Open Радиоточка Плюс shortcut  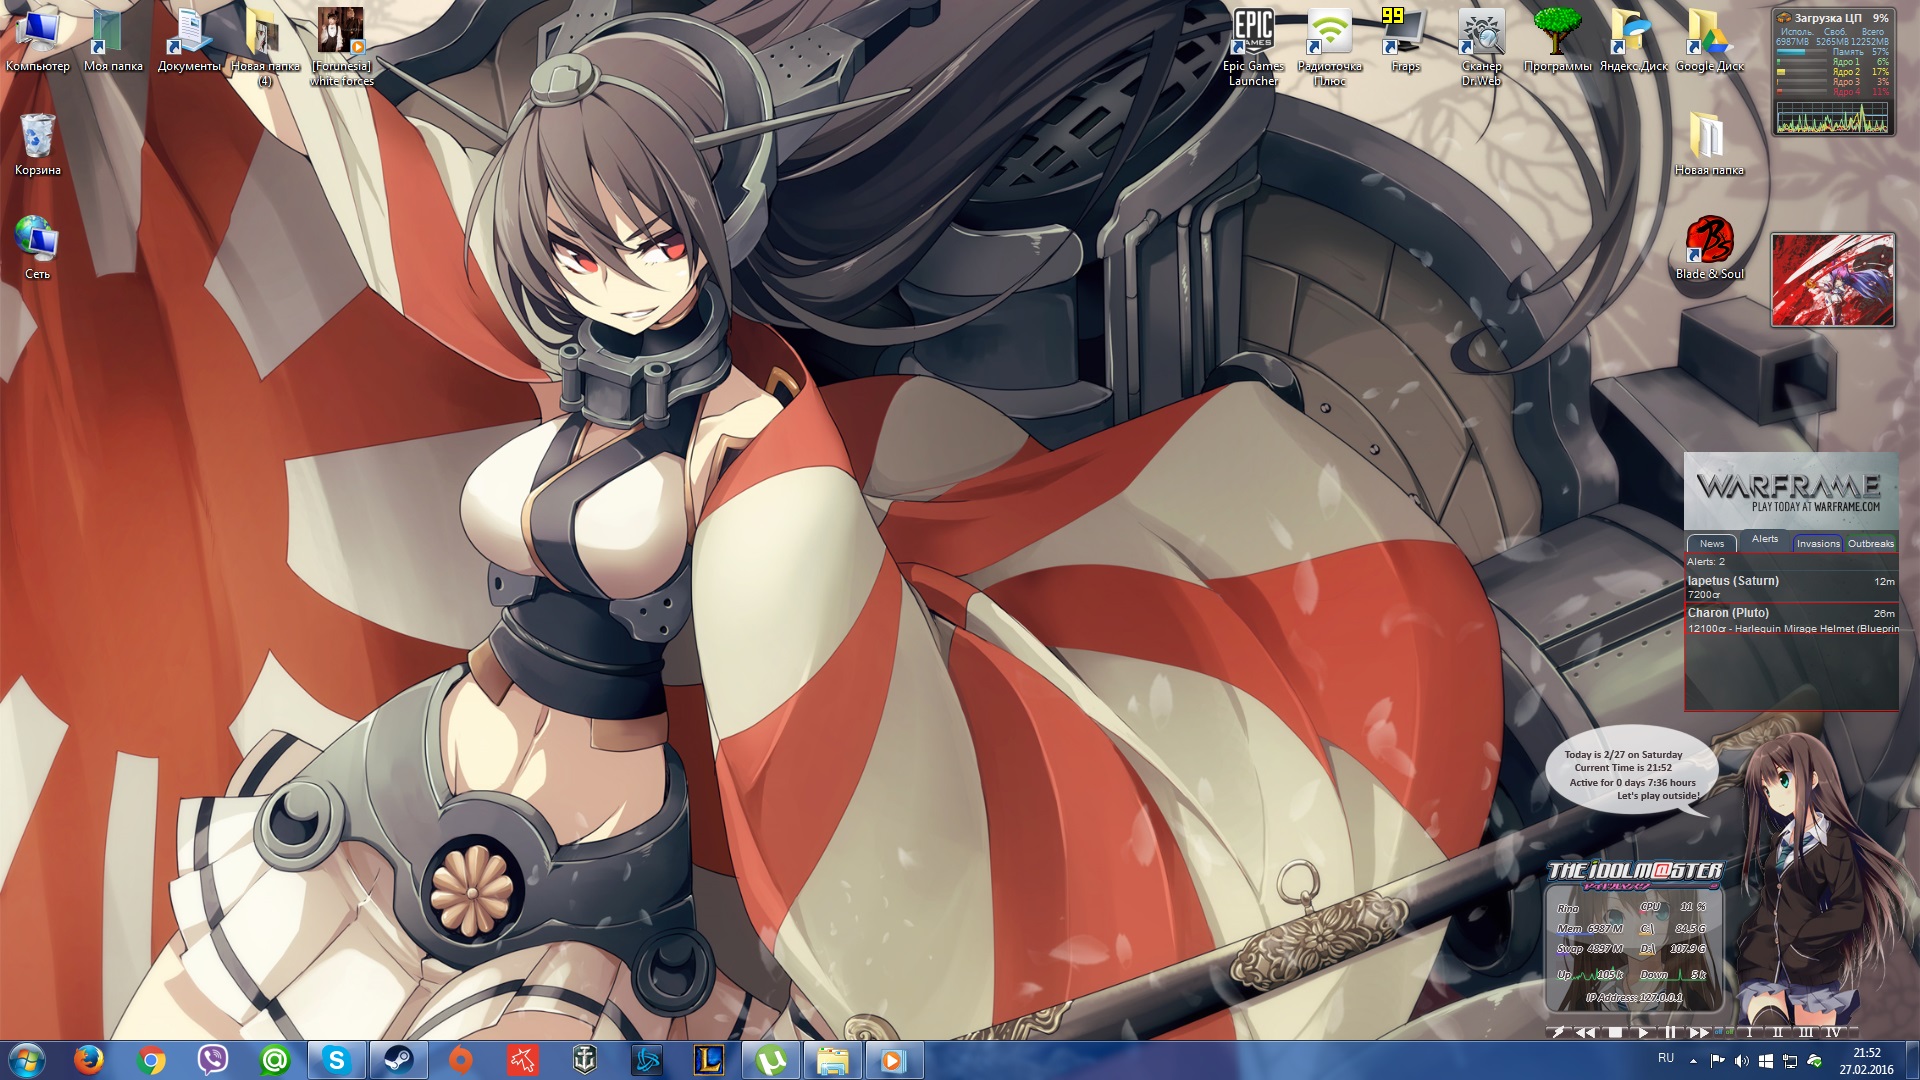coord(1330,48)
